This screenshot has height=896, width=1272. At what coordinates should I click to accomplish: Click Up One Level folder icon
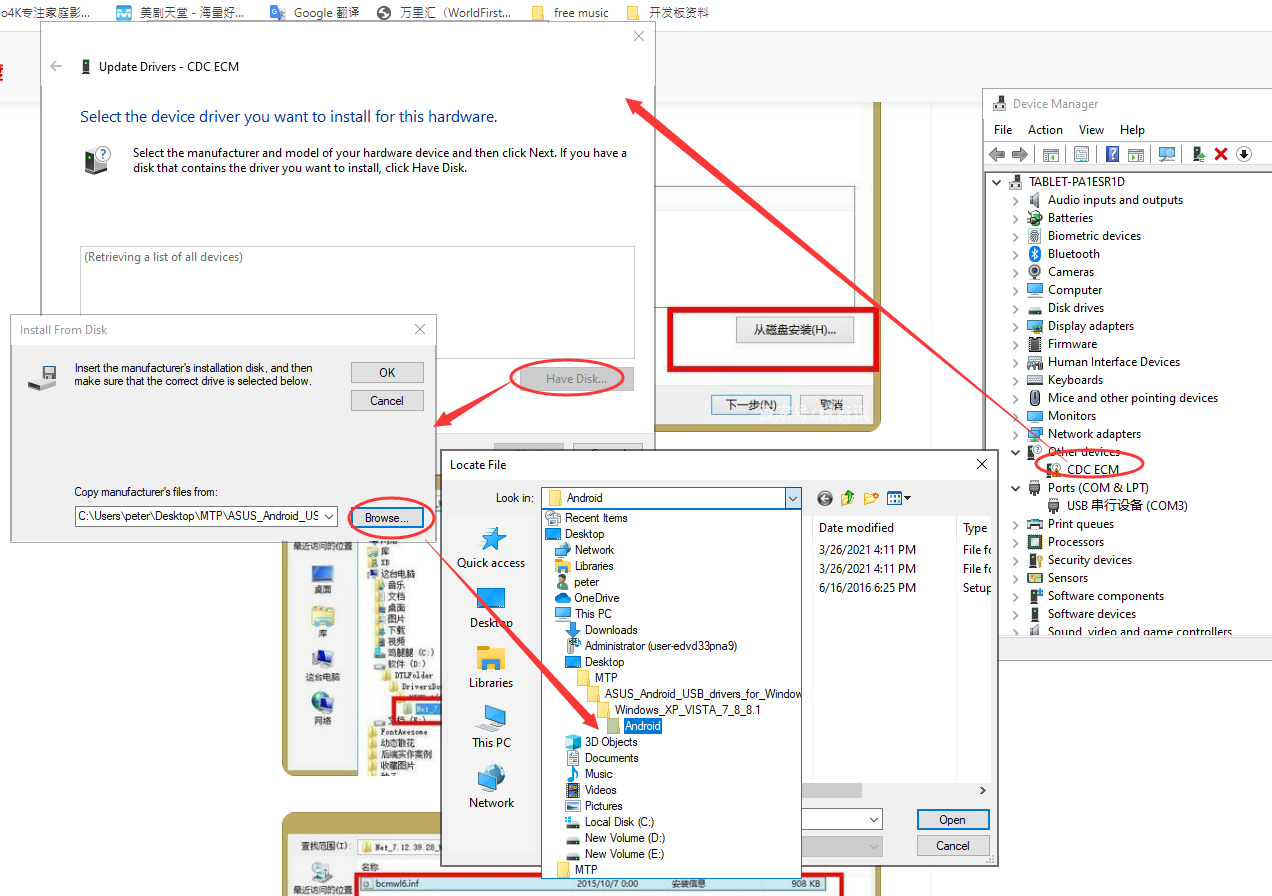click(848, 498)
